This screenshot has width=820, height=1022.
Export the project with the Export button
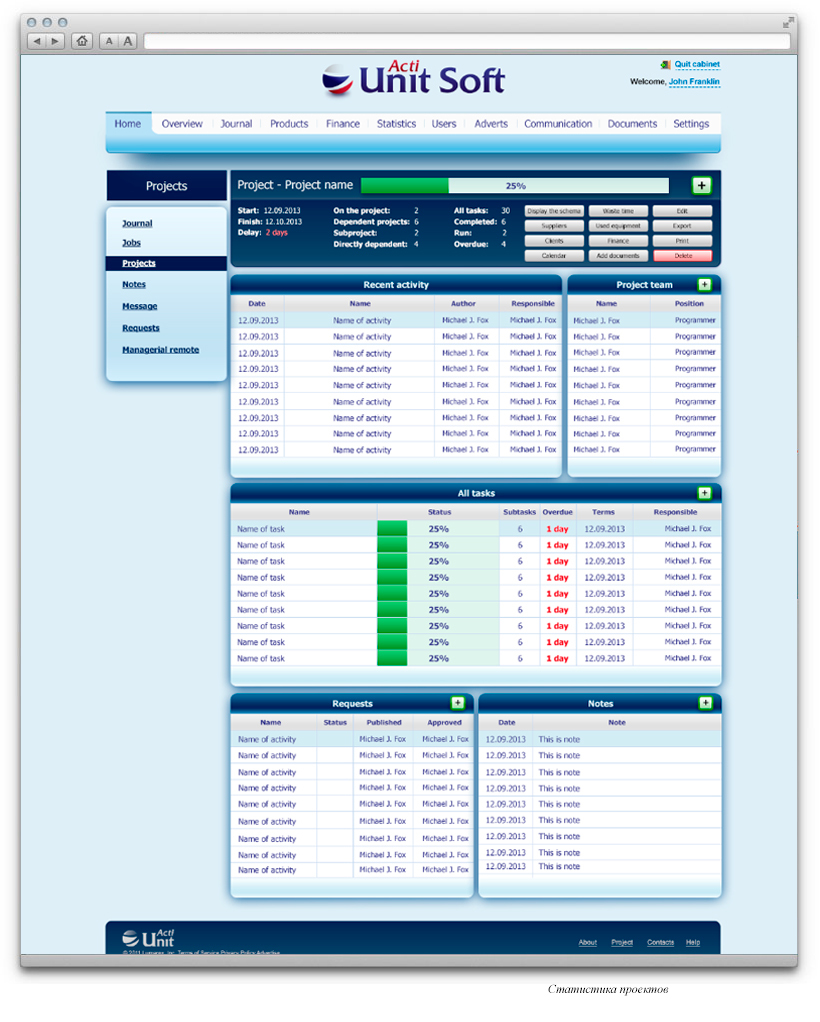click(x=682, y=226)
